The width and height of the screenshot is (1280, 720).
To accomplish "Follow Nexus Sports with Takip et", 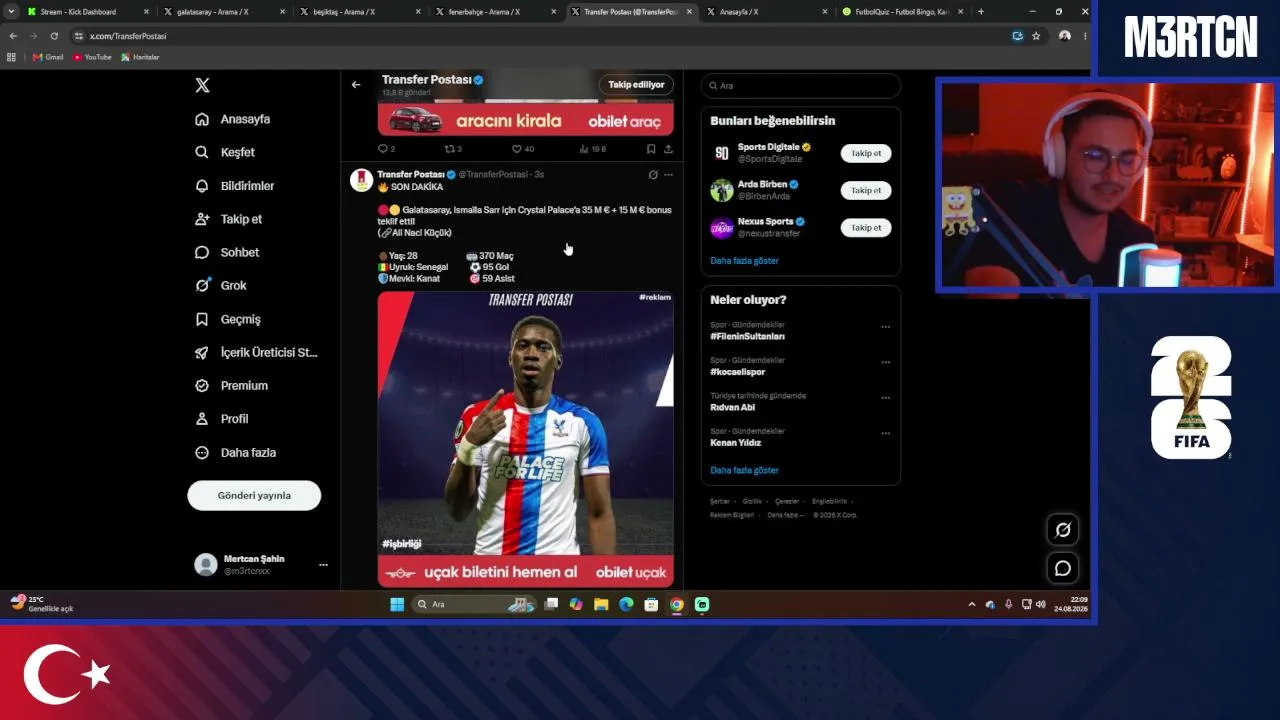I will point(866,228).
